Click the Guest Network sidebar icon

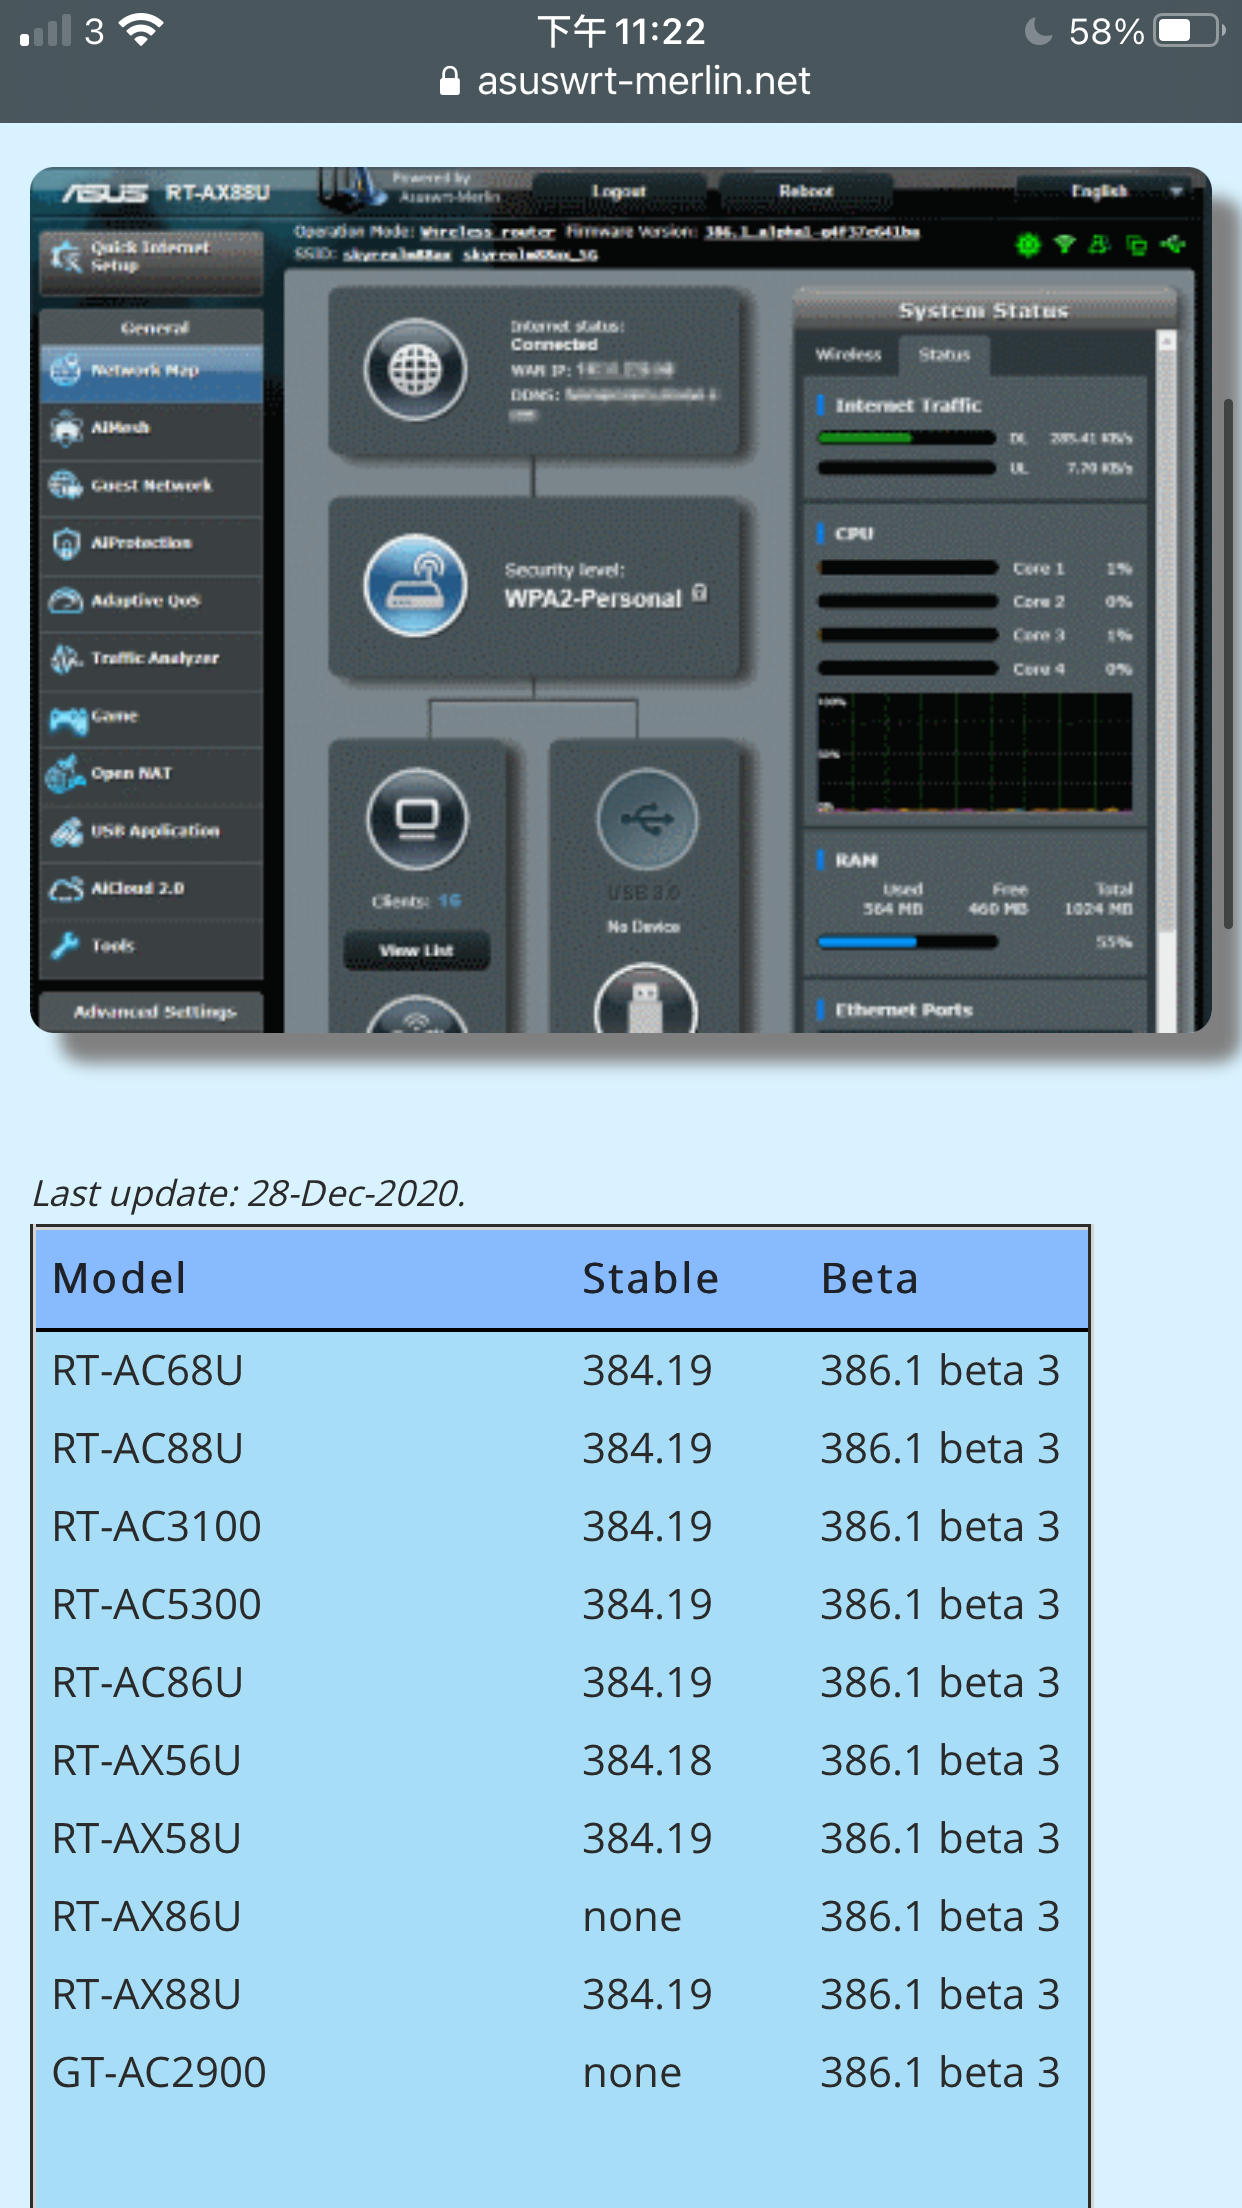tap(66, 486)
